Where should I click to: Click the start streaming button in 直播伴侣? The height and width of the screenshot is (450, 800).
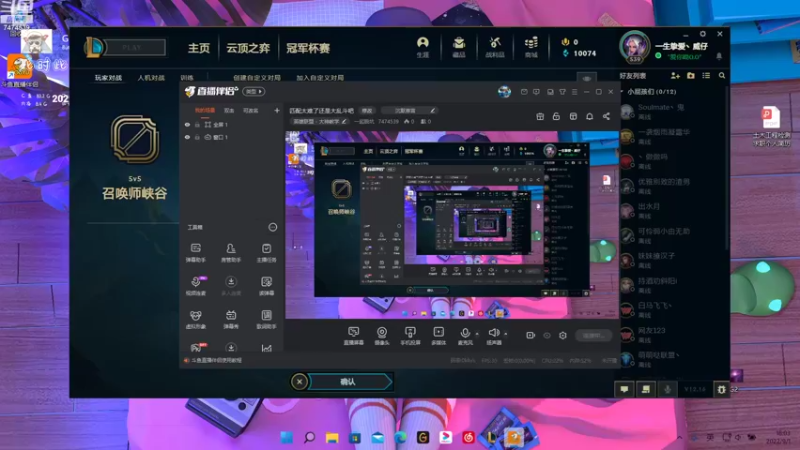click(x=593, y=335)
